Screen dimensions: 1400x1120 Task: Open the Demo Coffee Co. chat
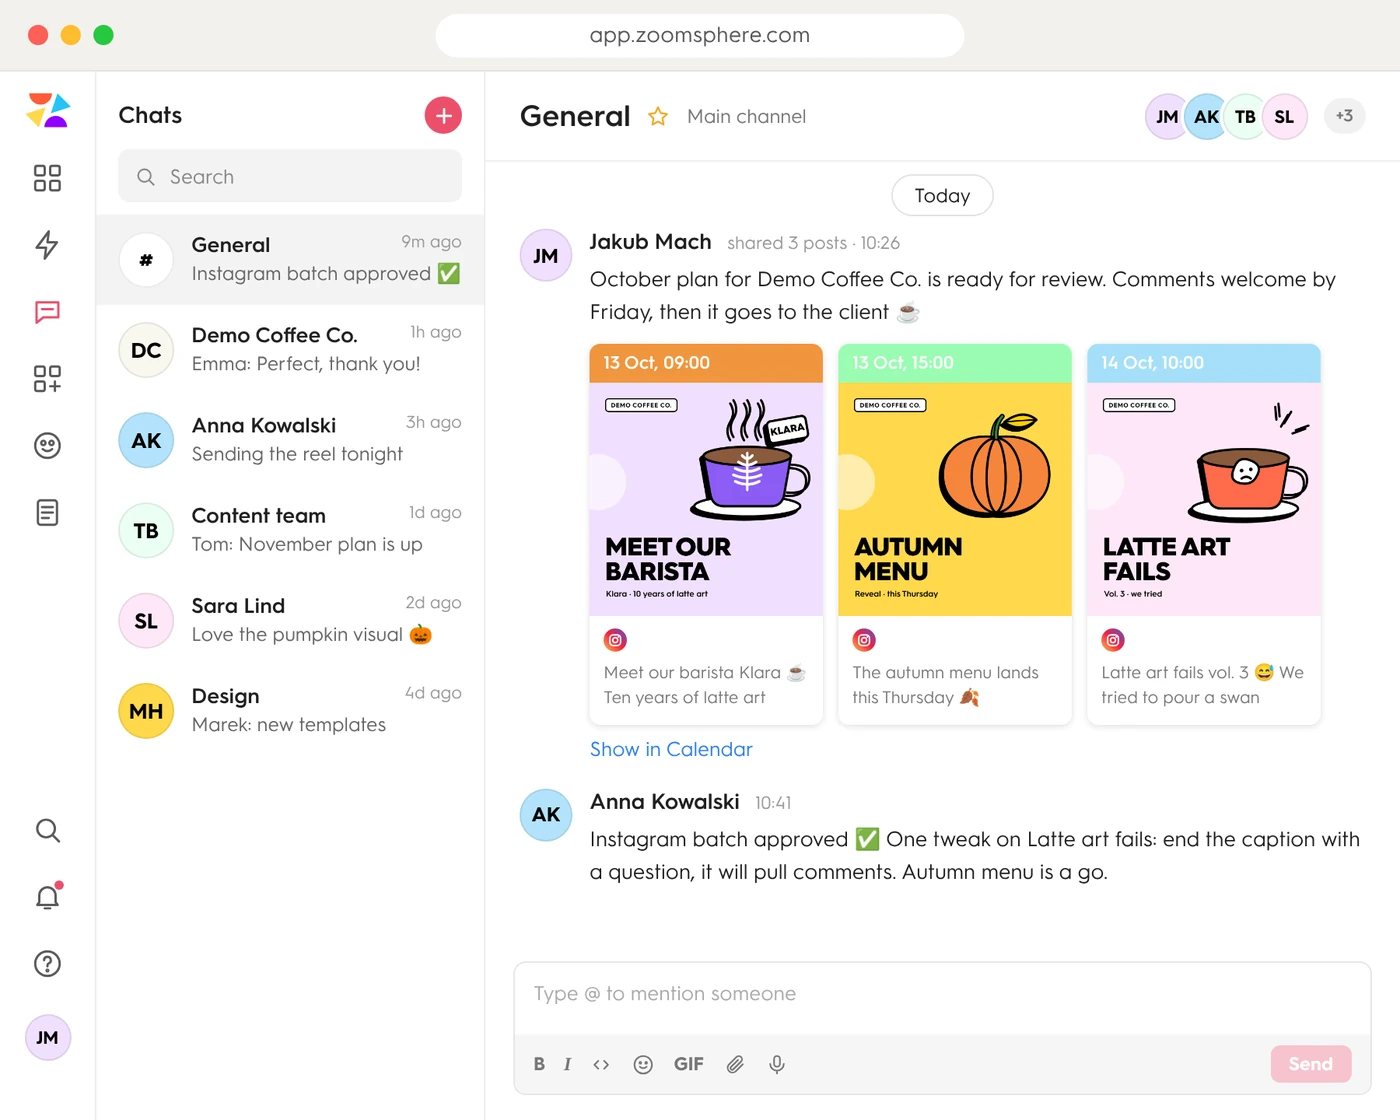click(290, 350)
